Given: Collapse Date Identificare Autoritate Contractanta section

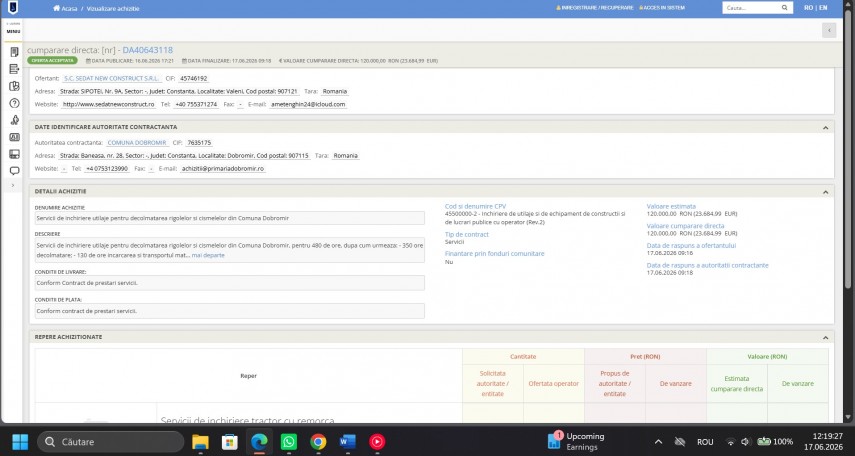Looking at the screenshot, I should (x=825, y=128).
